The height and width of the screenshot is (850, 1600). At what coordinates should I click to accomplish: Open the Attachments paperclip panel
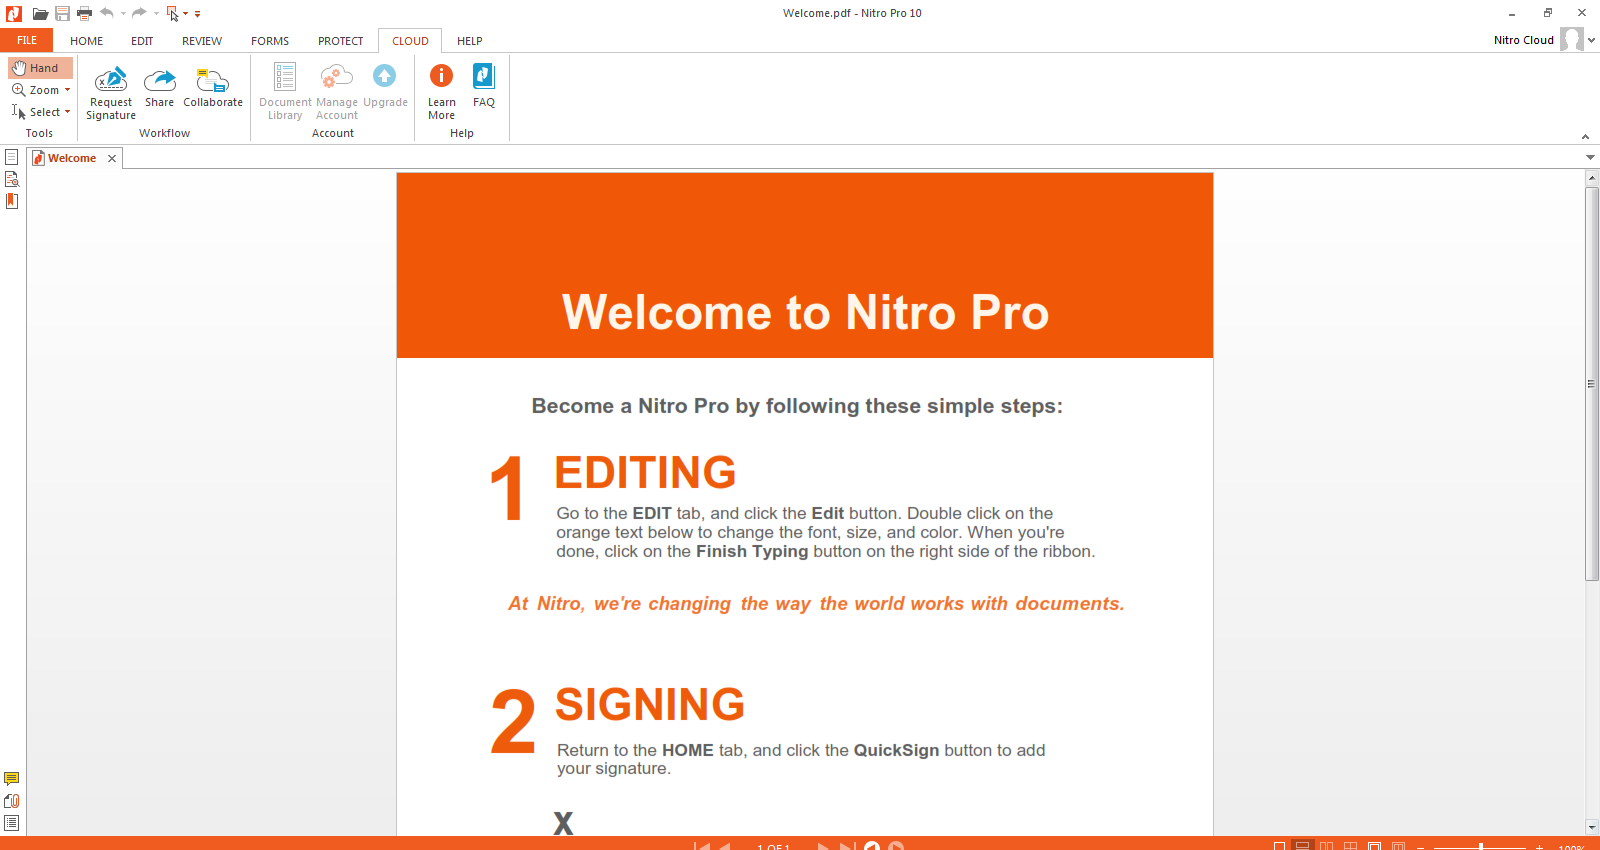click(12, 801)
